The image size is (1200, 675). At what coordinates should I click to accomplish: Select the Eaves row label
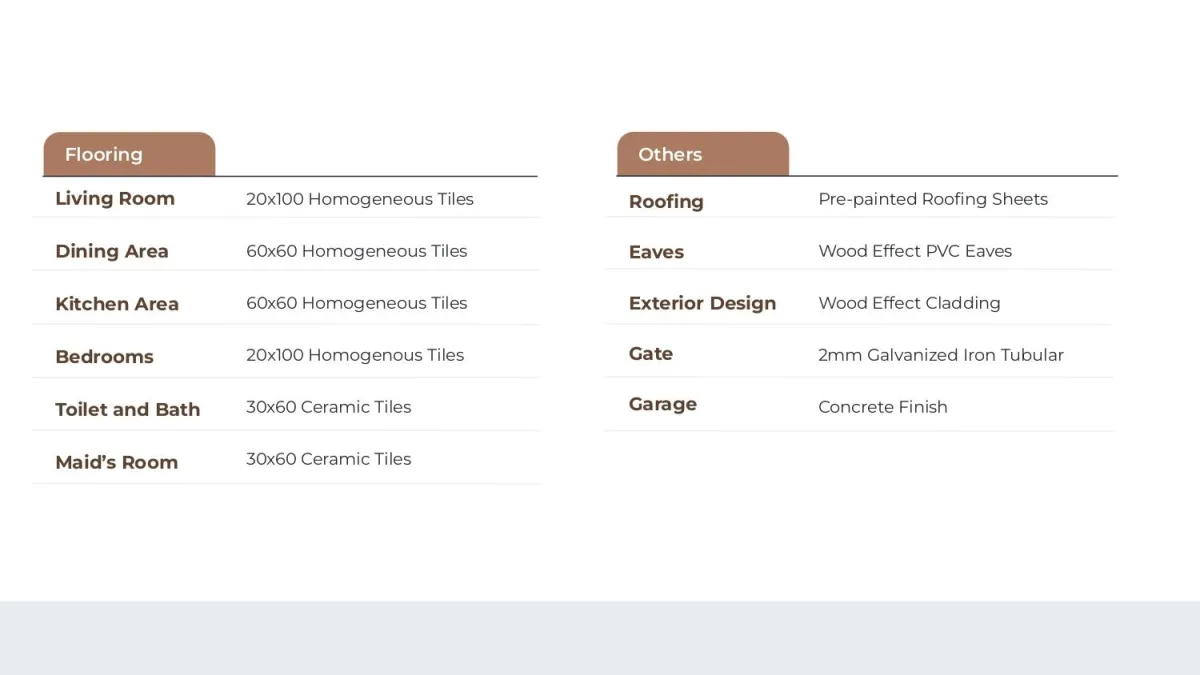(x=656, y=252)
